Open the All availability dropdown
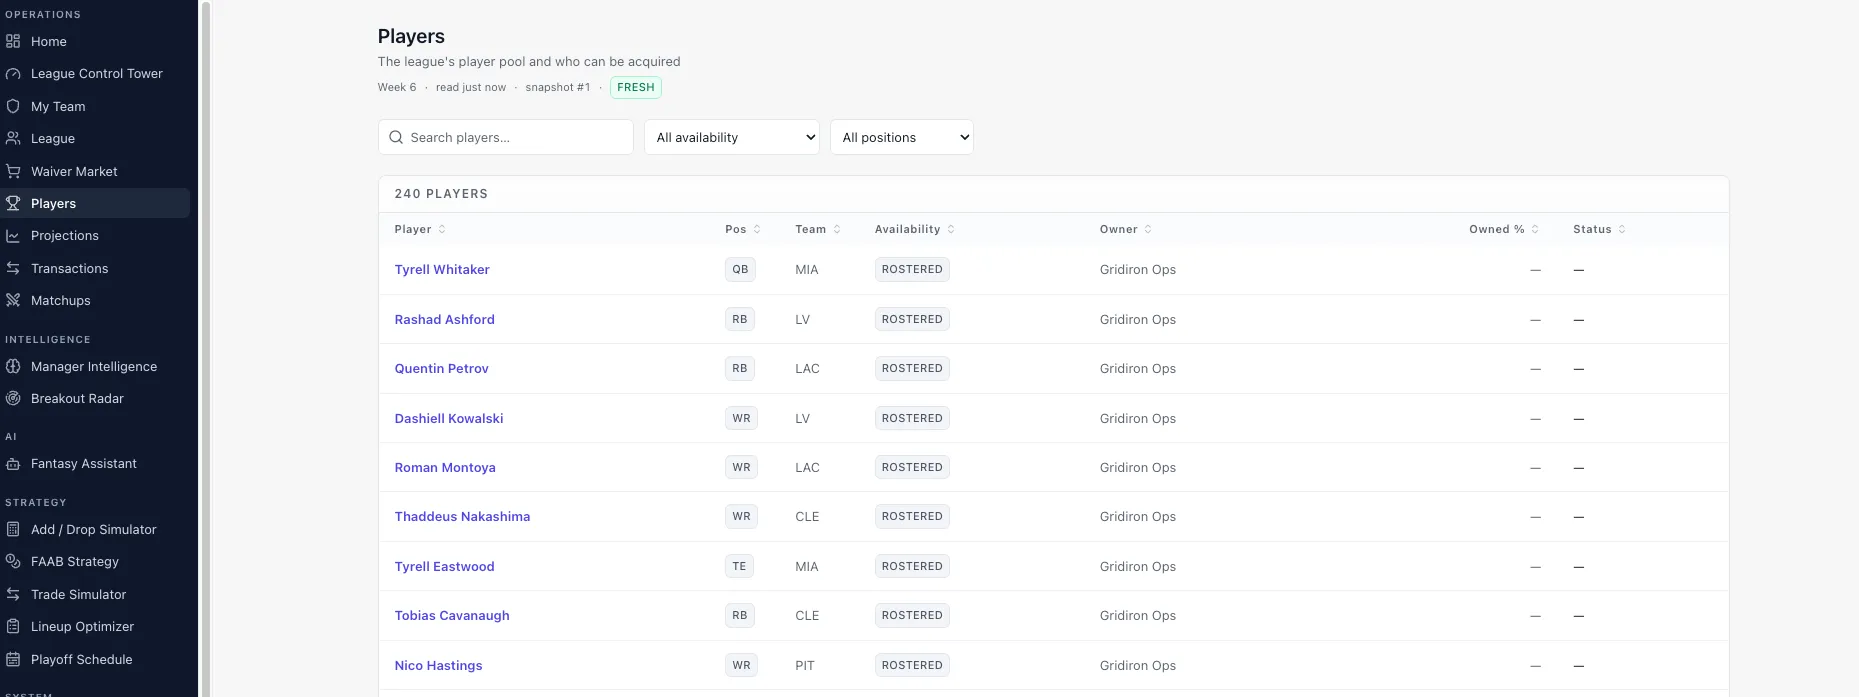Image resolution: width=1859 pixels, height=697 pixels. pyautogui.click(x=732, y=137)
